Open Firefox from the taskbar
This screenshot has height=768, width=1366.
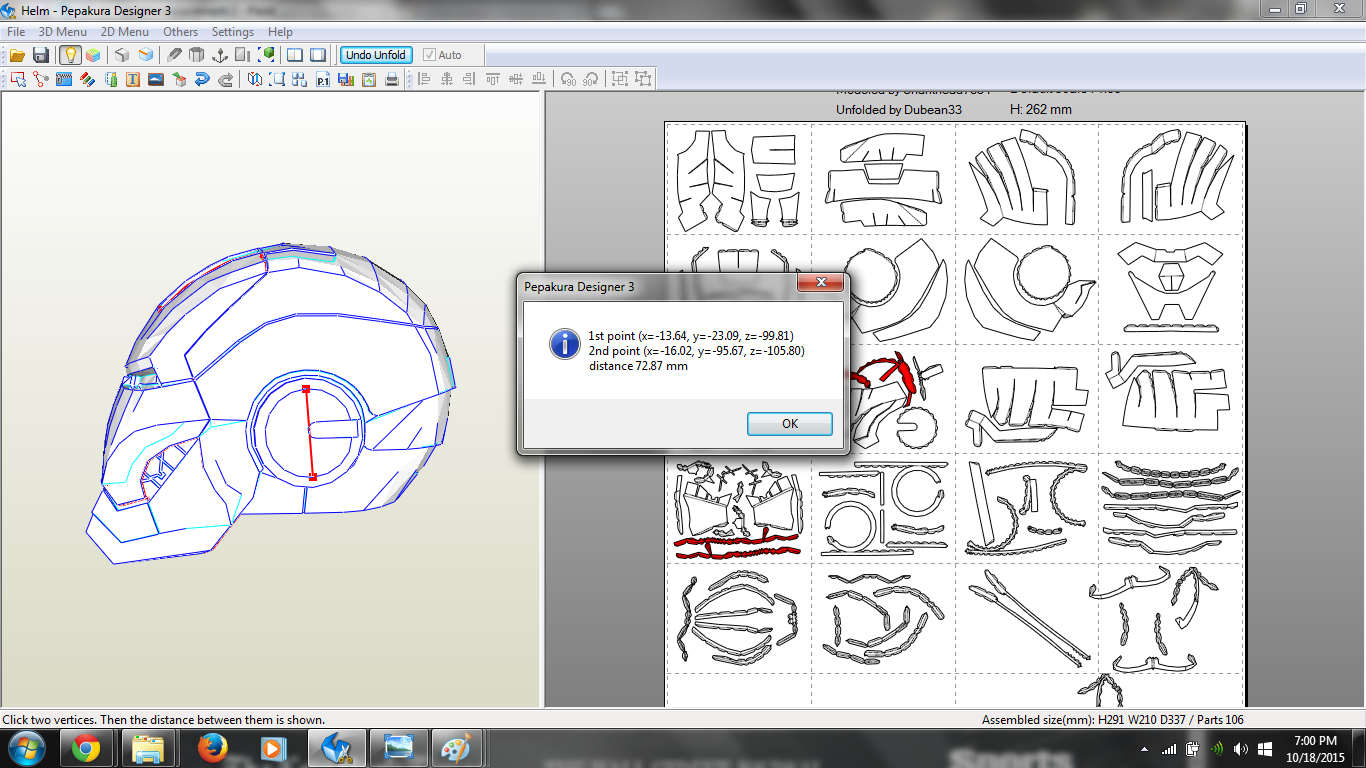point(212,748)
